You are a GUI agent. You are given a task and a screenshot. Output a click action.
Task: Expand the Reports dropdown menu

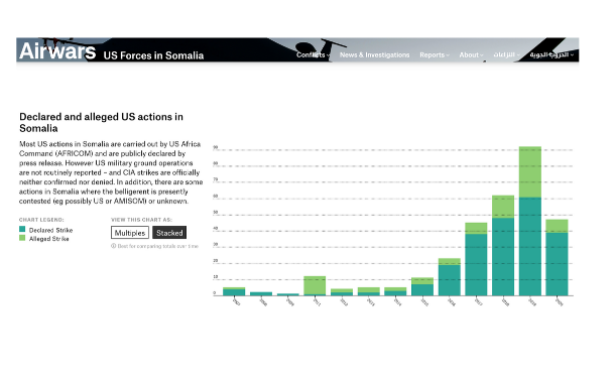tap(434, 55)
